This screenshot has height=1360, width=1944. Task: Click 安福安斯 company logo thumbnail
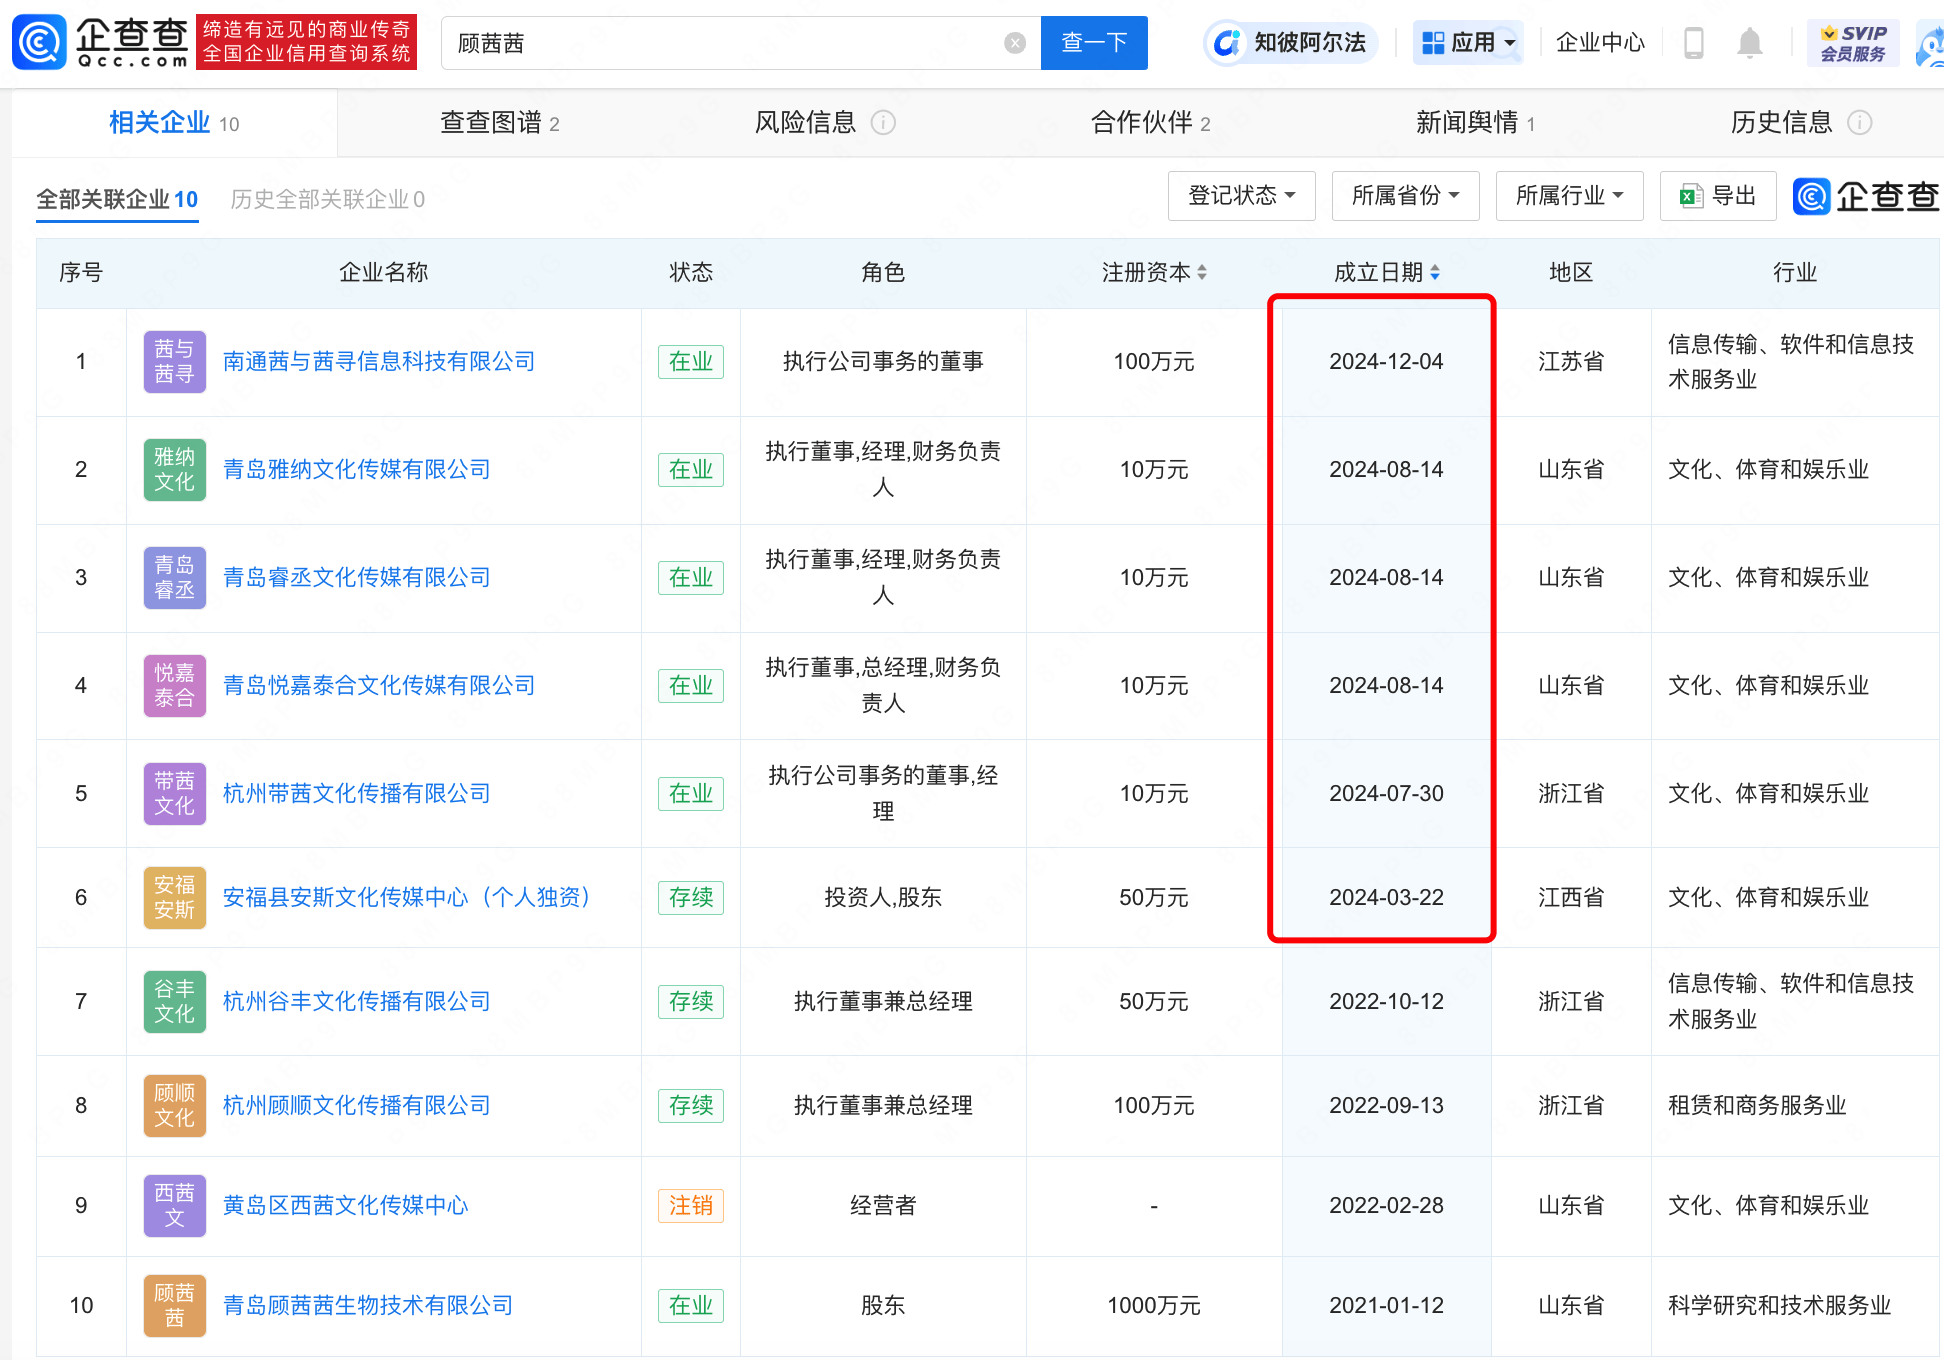click(175, 898)
